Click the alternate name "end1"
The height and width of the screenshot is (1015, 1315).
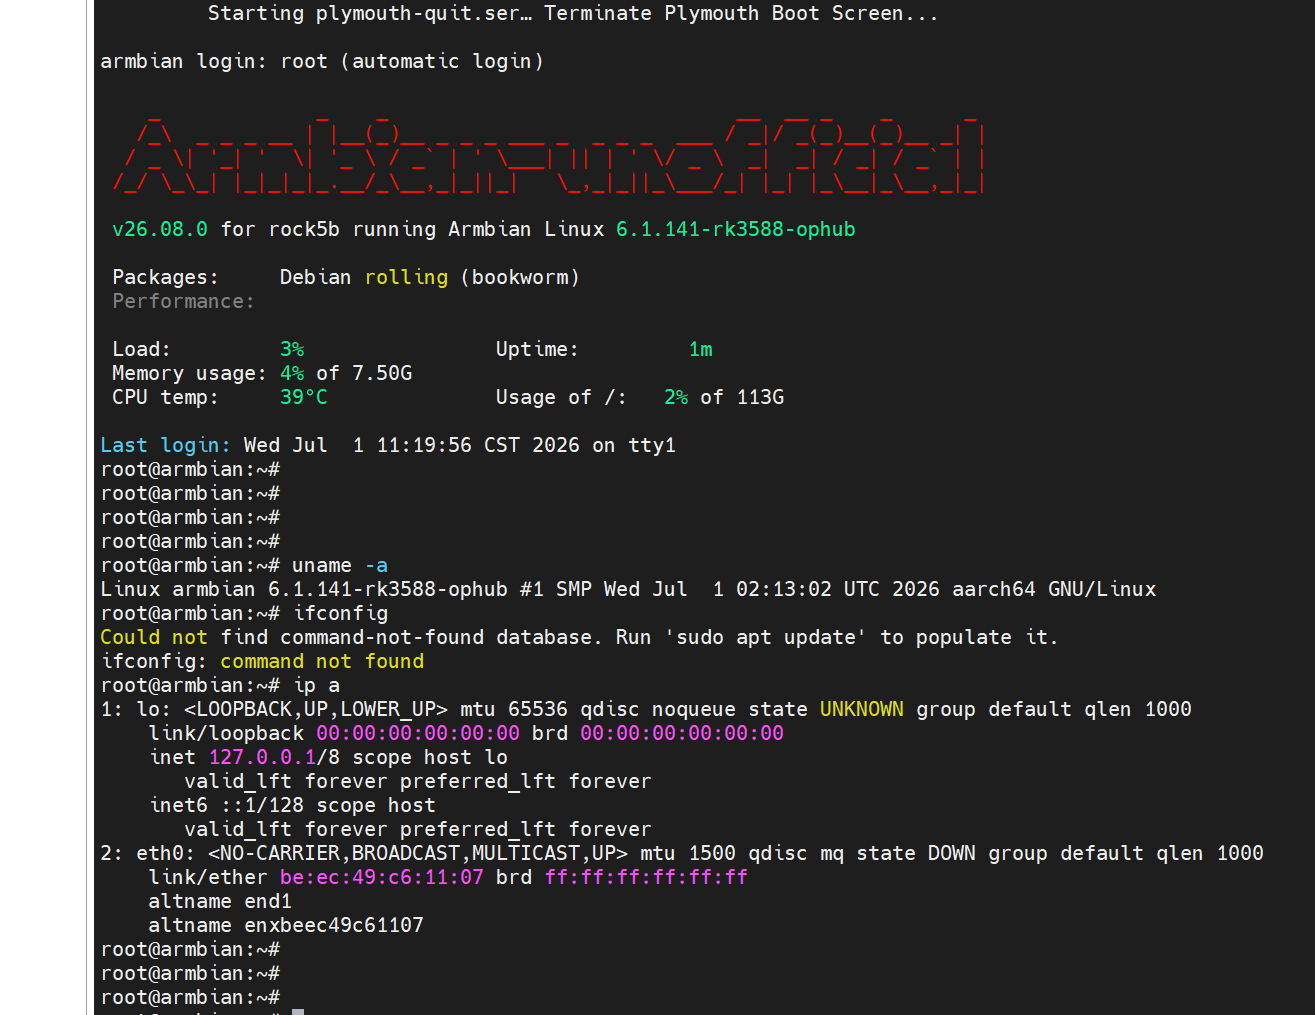(268, 902)
